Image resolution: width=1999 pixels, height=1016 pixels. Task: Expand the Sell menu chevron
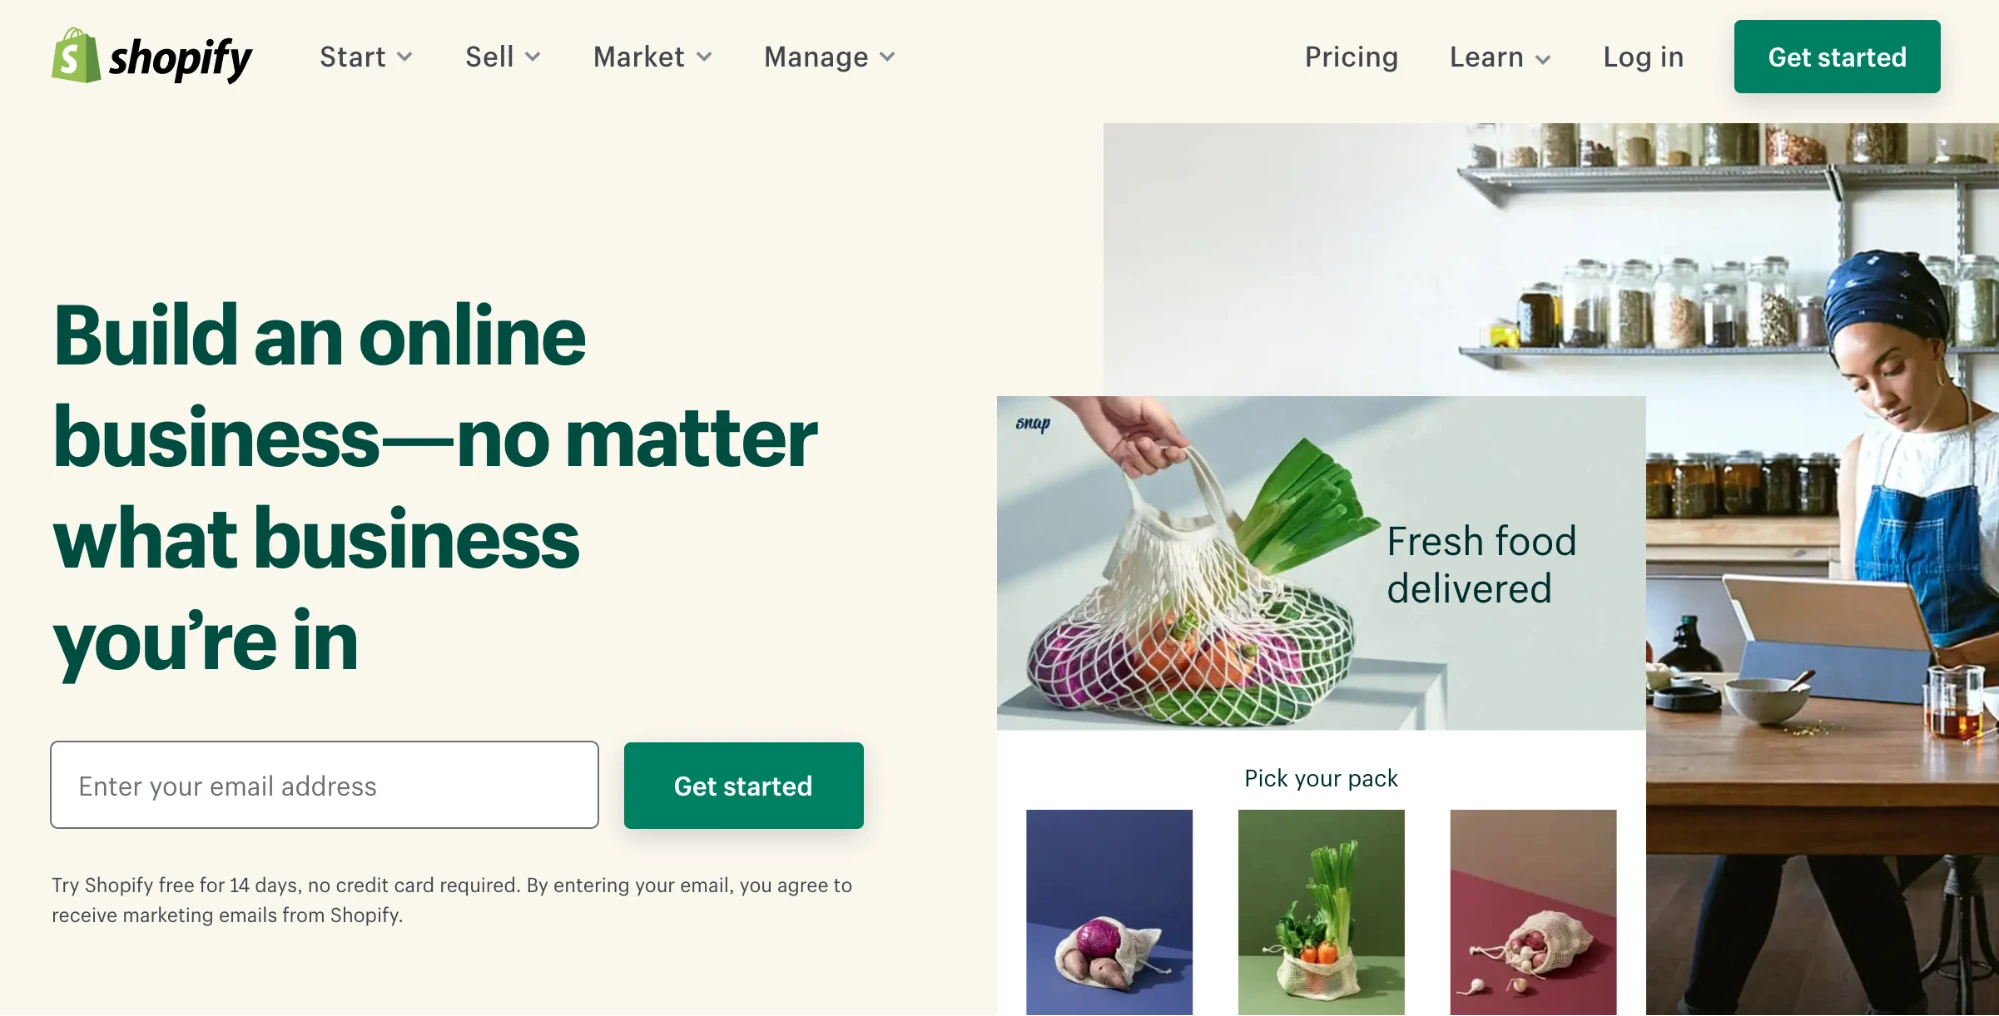pos(533,57)
